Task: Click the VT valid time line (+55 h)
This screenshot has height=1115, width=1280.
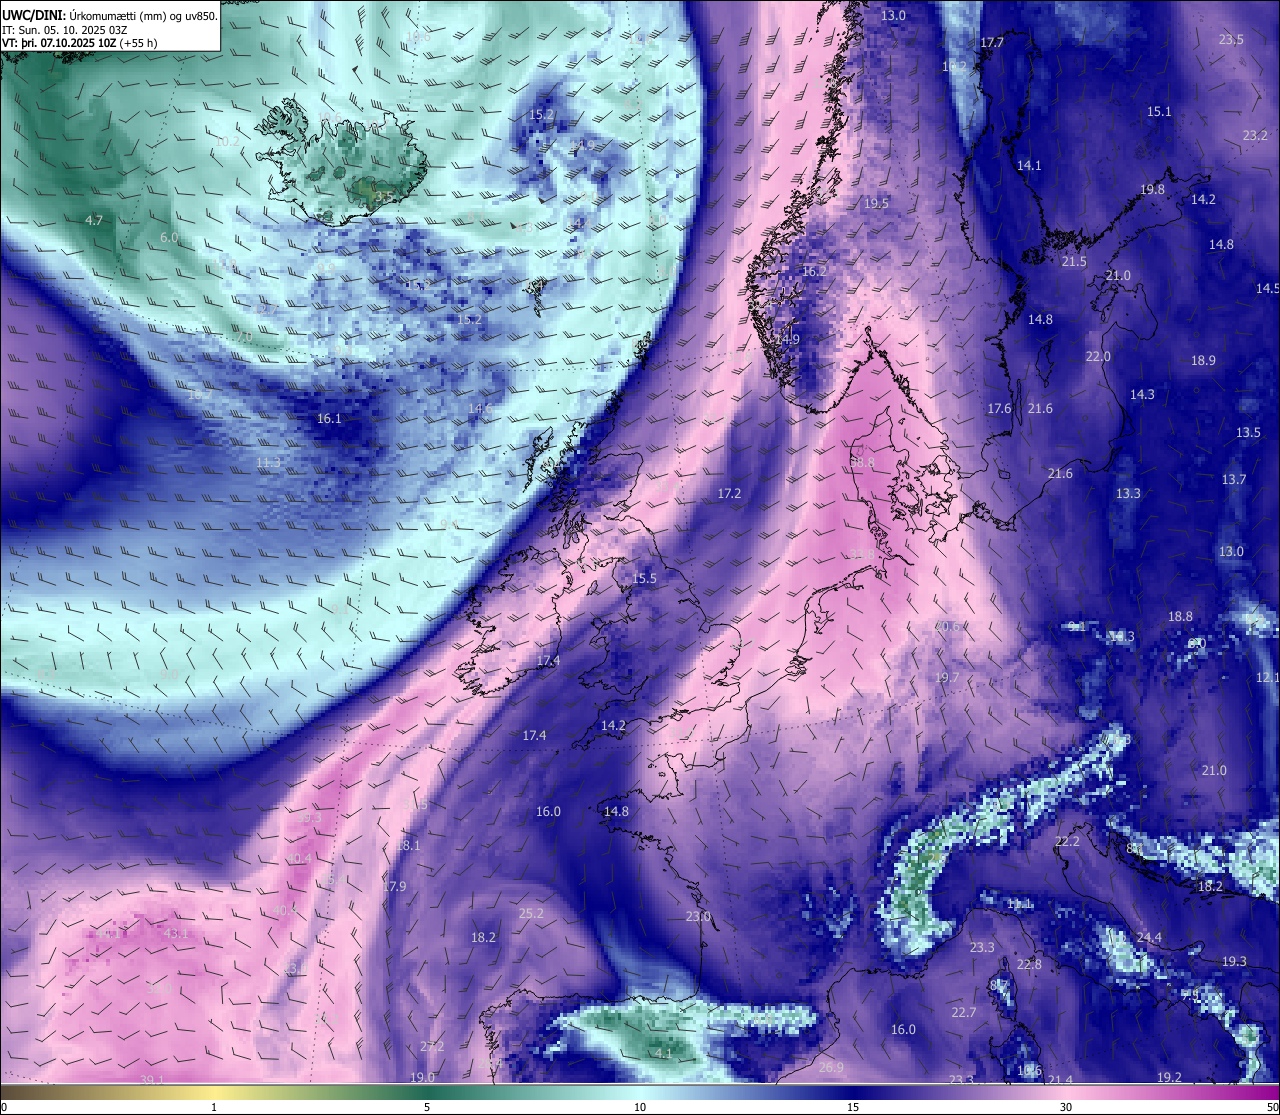Action: coord(80,43)
